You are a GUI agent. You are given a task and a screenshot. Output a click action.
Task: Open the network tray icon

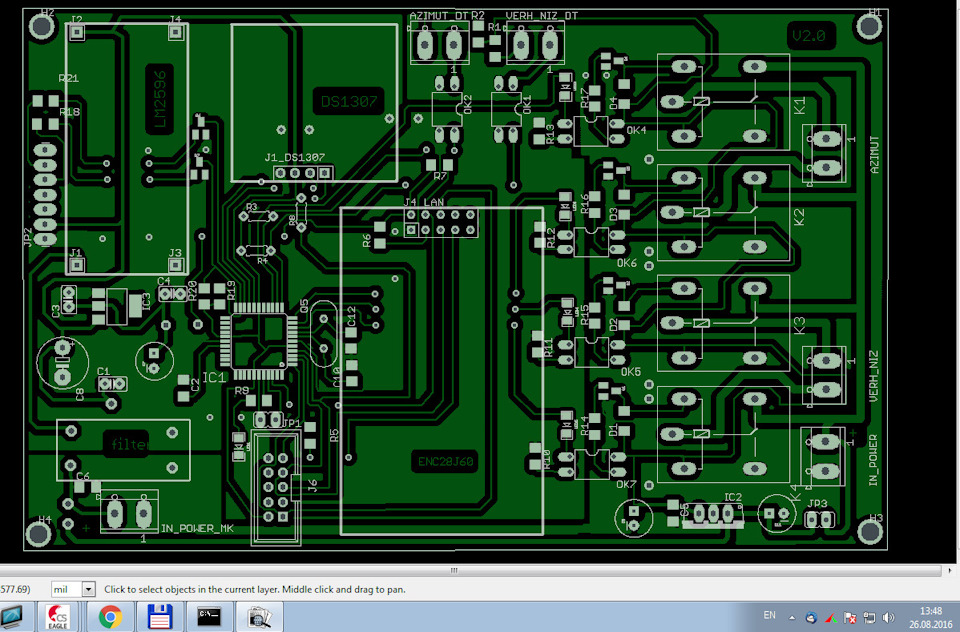click(x=869, y=617)
